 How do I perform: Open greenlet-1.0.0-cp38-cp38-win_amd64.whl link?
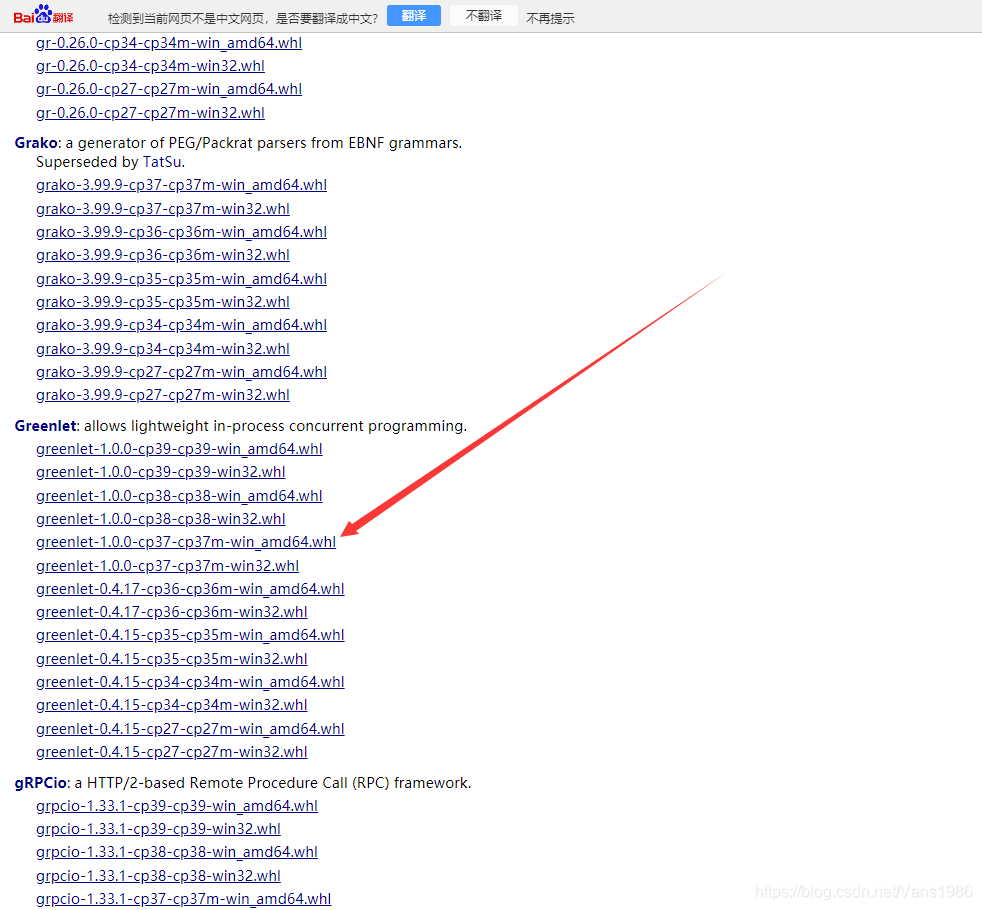(179, 497)
